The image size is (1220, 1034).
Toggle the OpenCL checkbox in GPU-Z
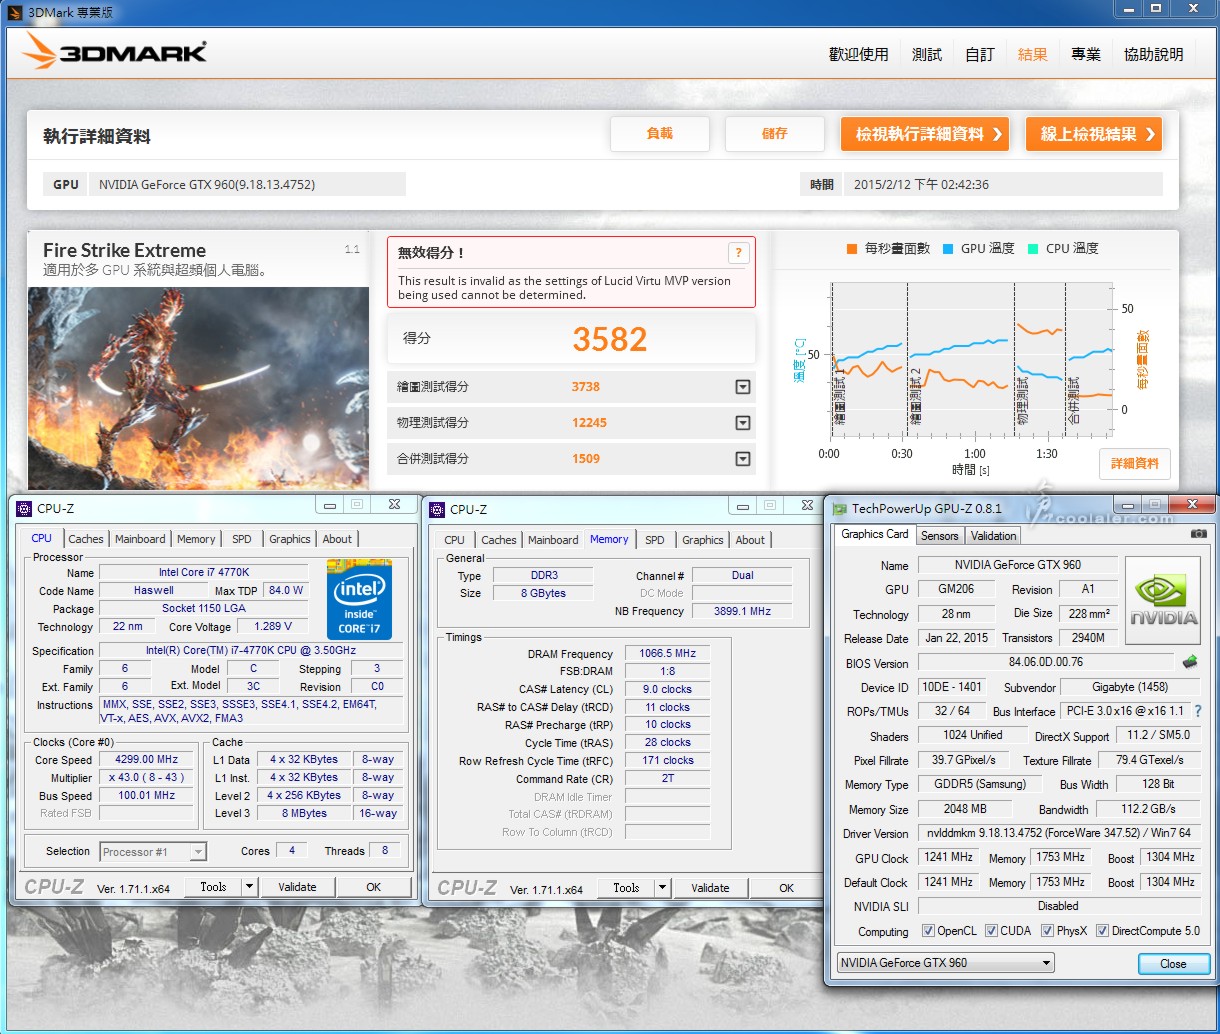tap(928, 931)
